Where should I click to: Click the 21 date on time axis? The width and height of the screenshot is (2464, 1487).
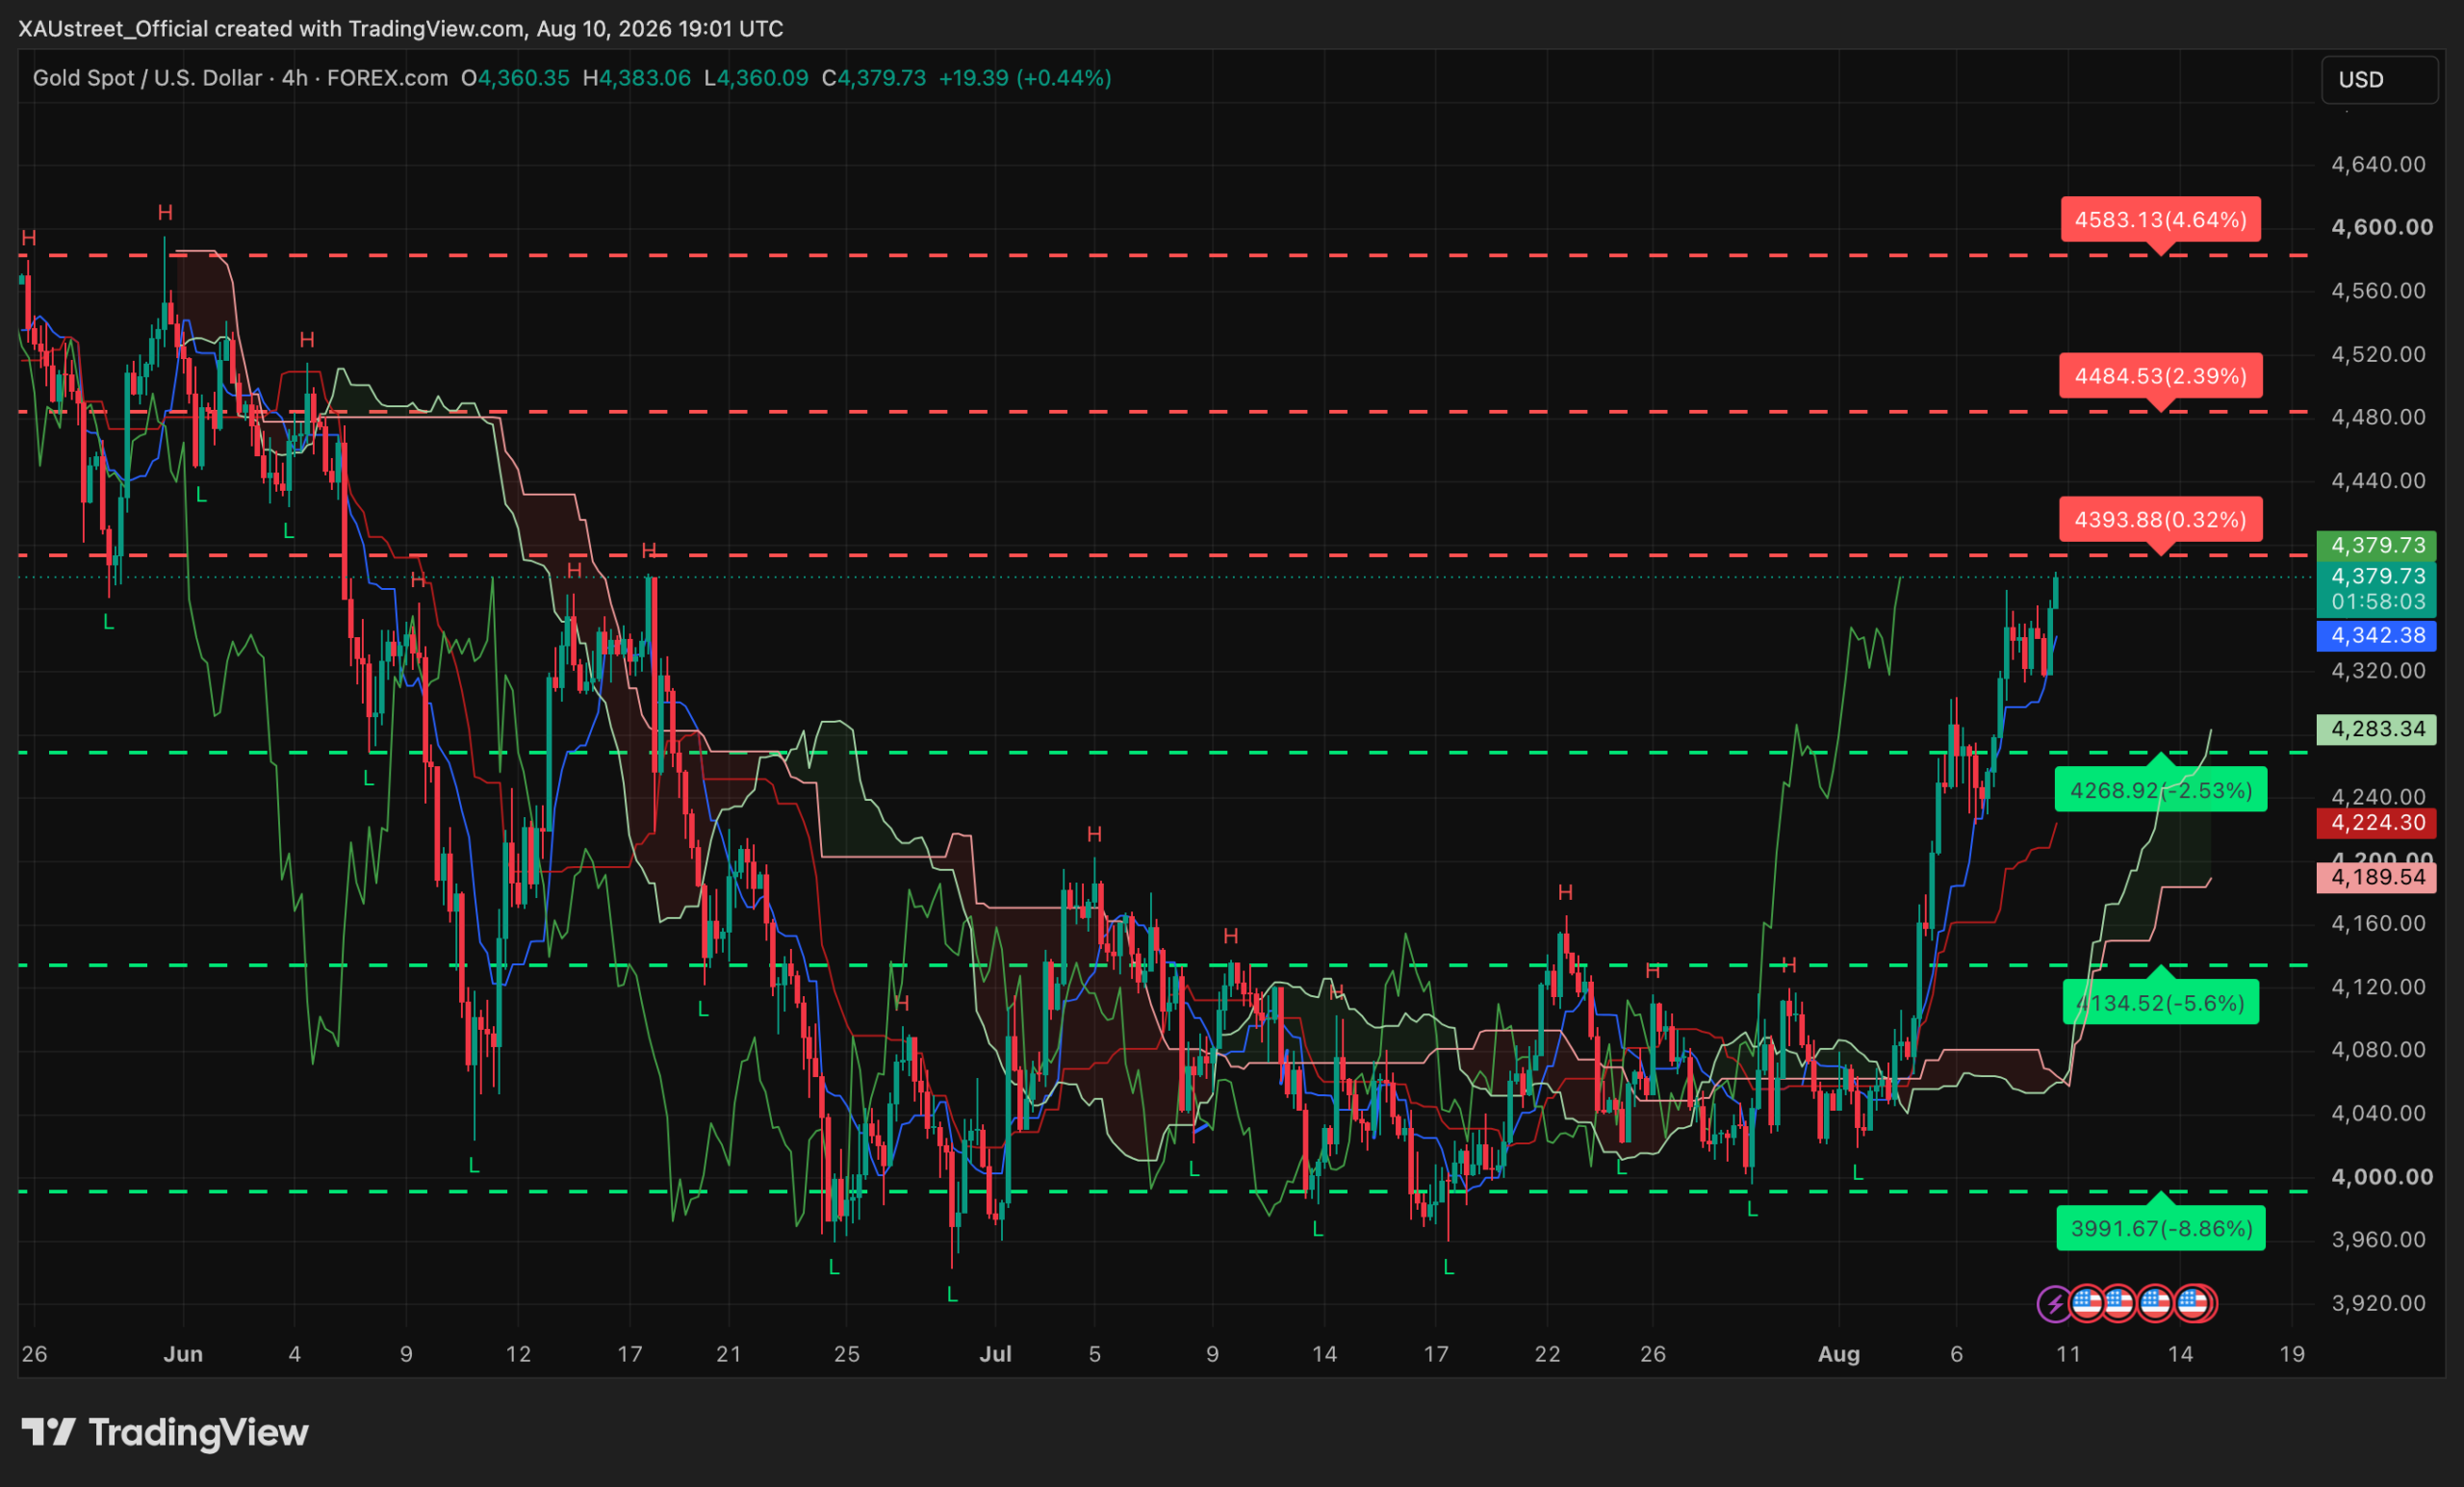(x=729, y=1355)
